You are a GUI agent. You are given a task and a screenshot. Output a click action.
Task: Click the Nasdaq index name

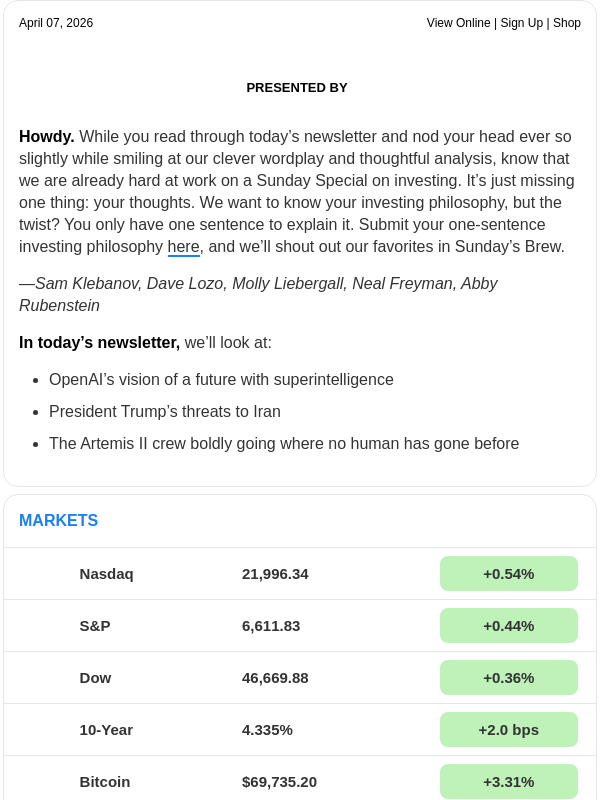coord(106,574)
